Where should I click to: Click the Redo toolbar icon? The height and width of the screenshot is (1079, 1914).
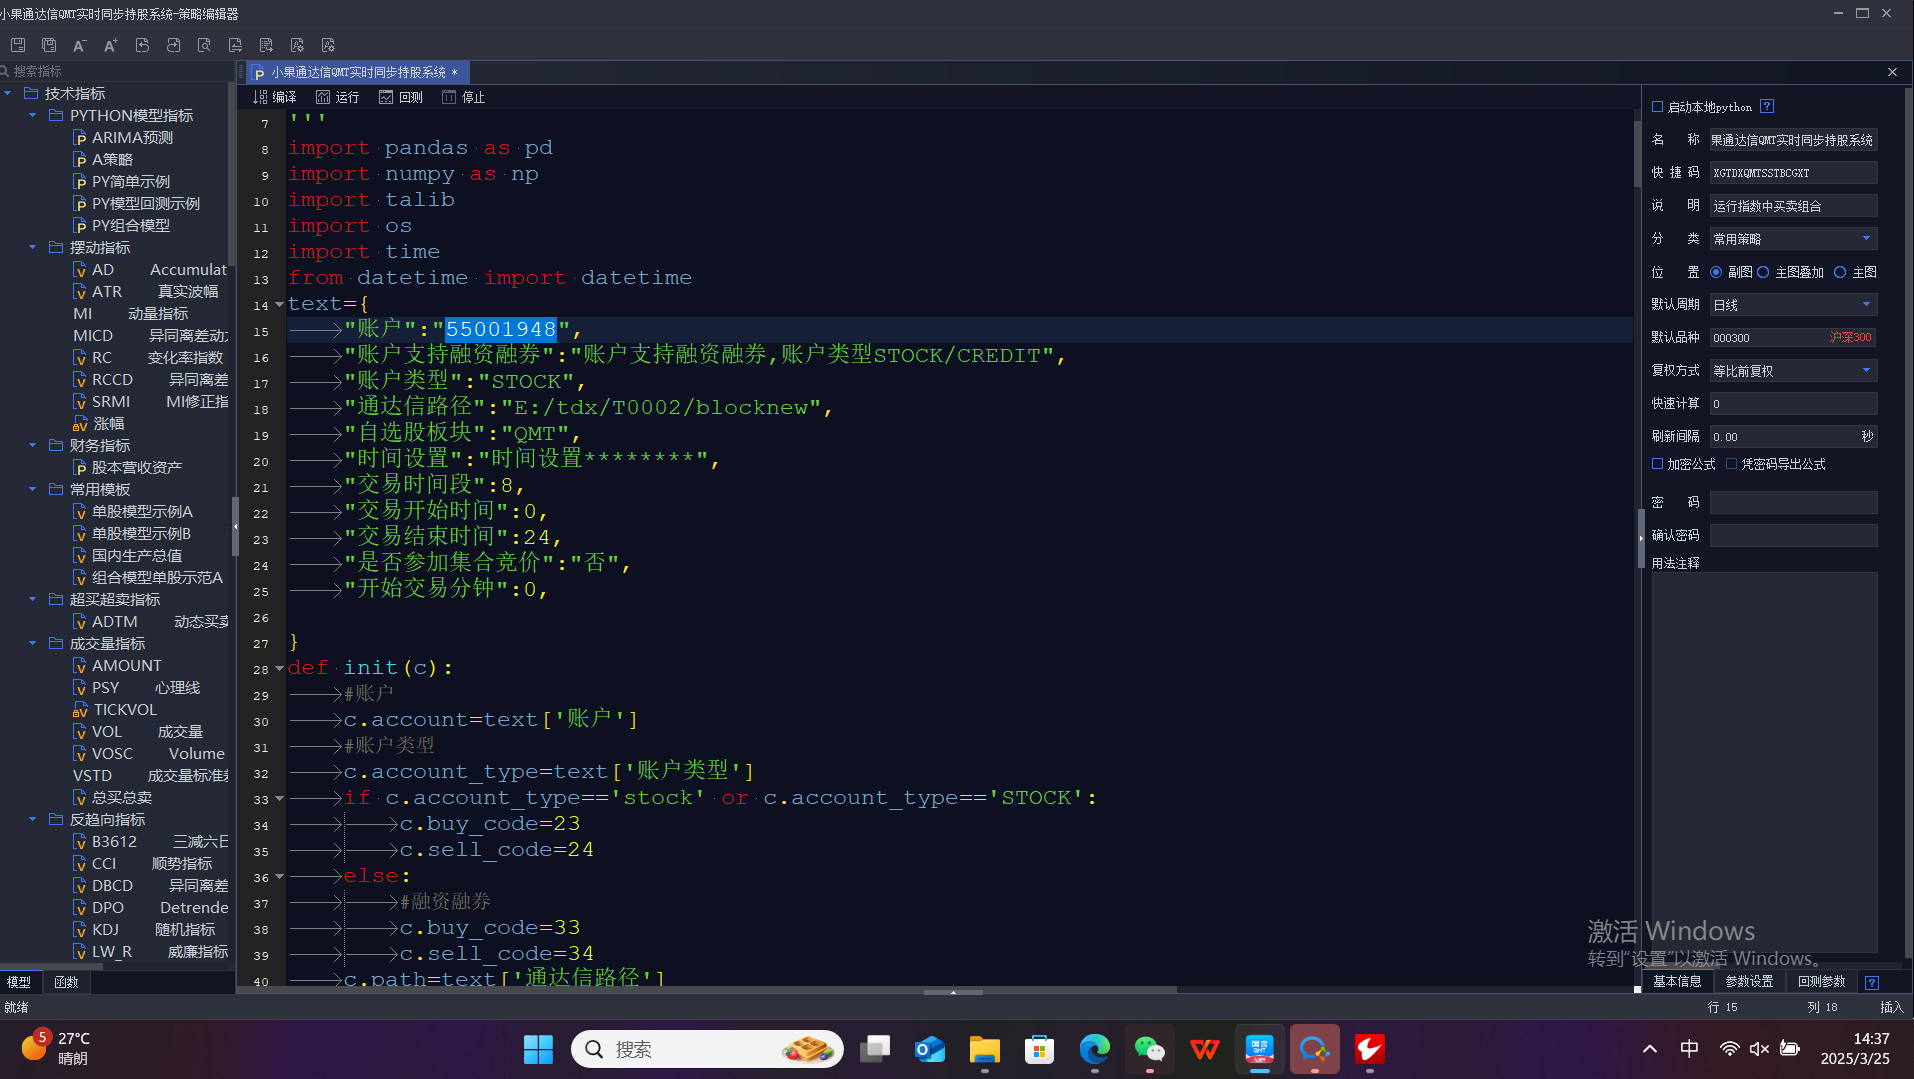point(173,45)
